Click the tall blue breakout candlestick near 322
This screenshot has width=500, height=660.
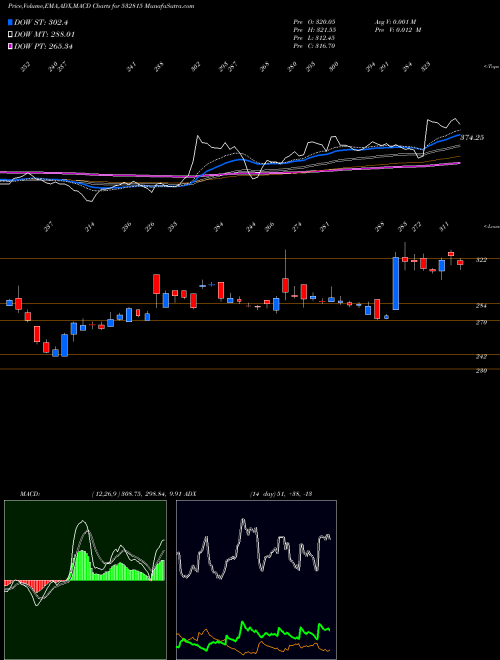(396, 283)
